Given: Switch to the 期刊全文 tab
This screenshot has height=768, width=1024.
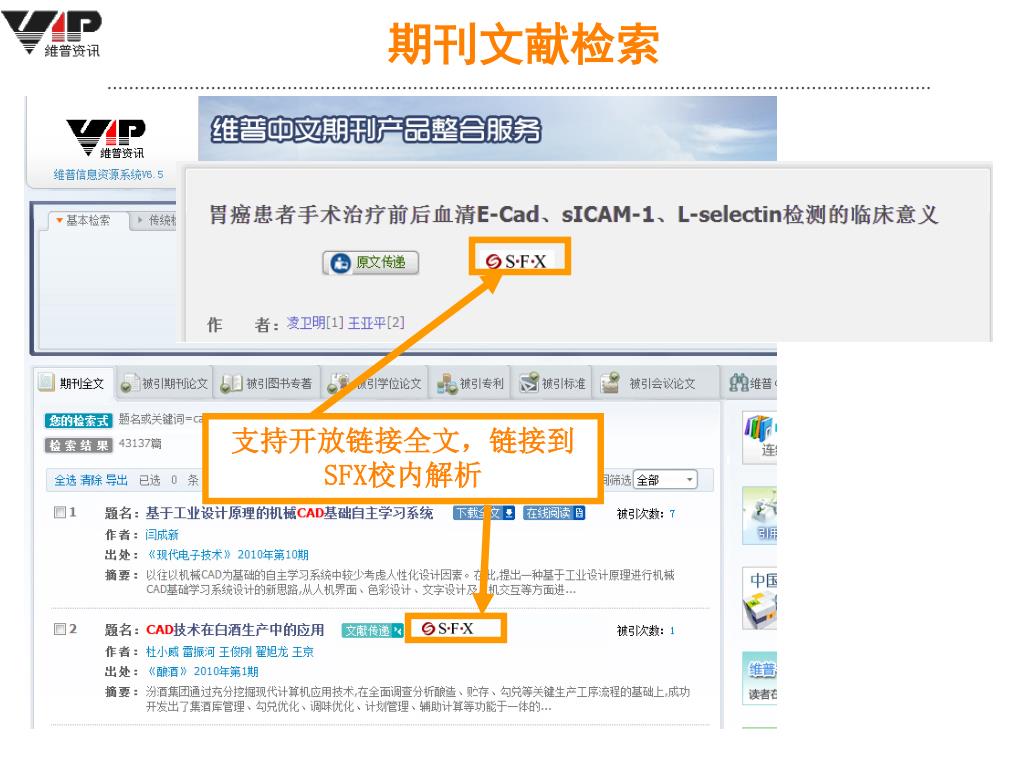Looking at the screenshot, I should 72,383.
